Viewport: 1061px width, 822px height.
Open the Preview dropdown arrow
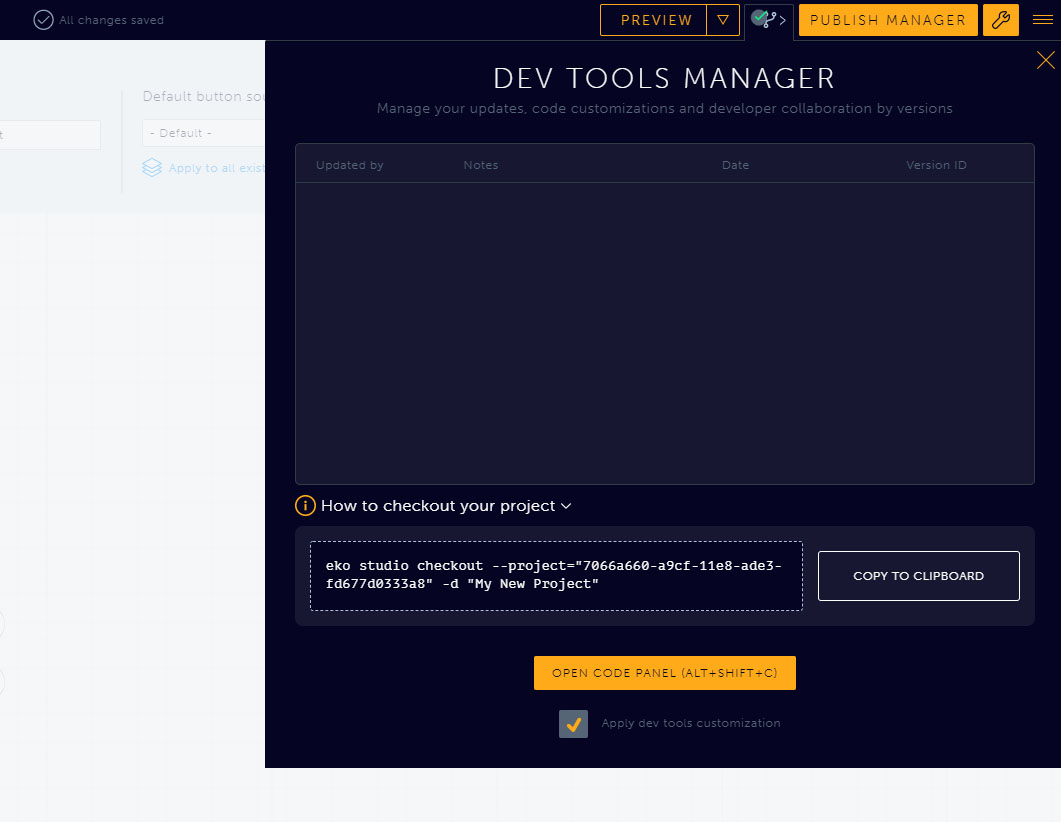pos(723,20)
